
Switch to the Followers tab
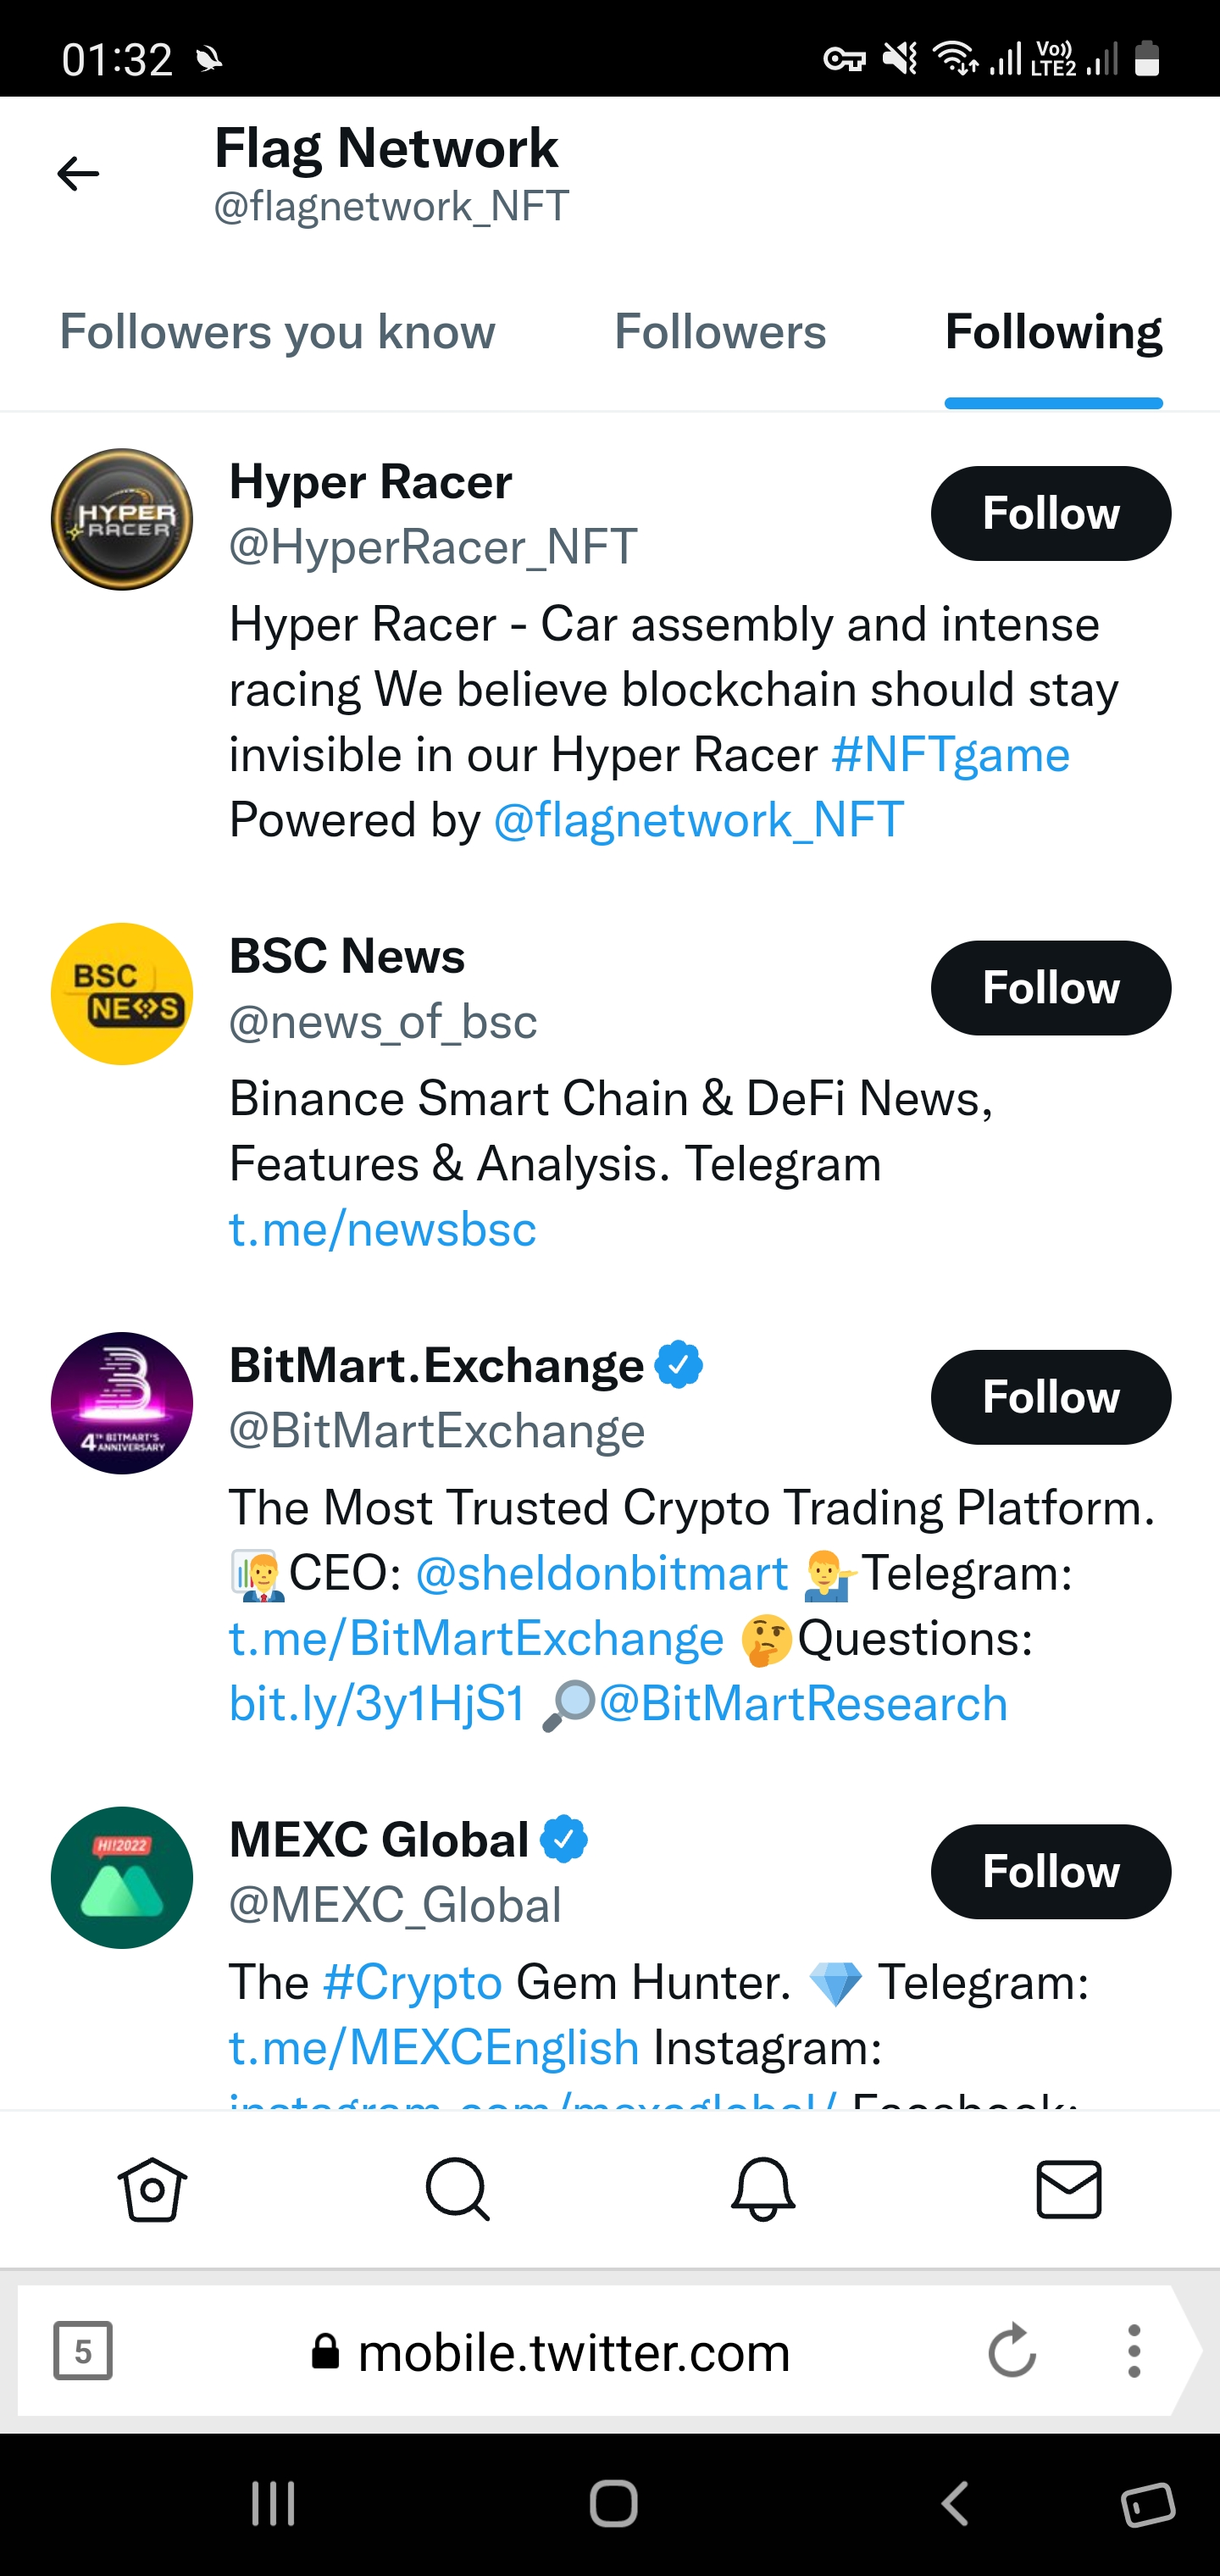(x=720, y=332)
